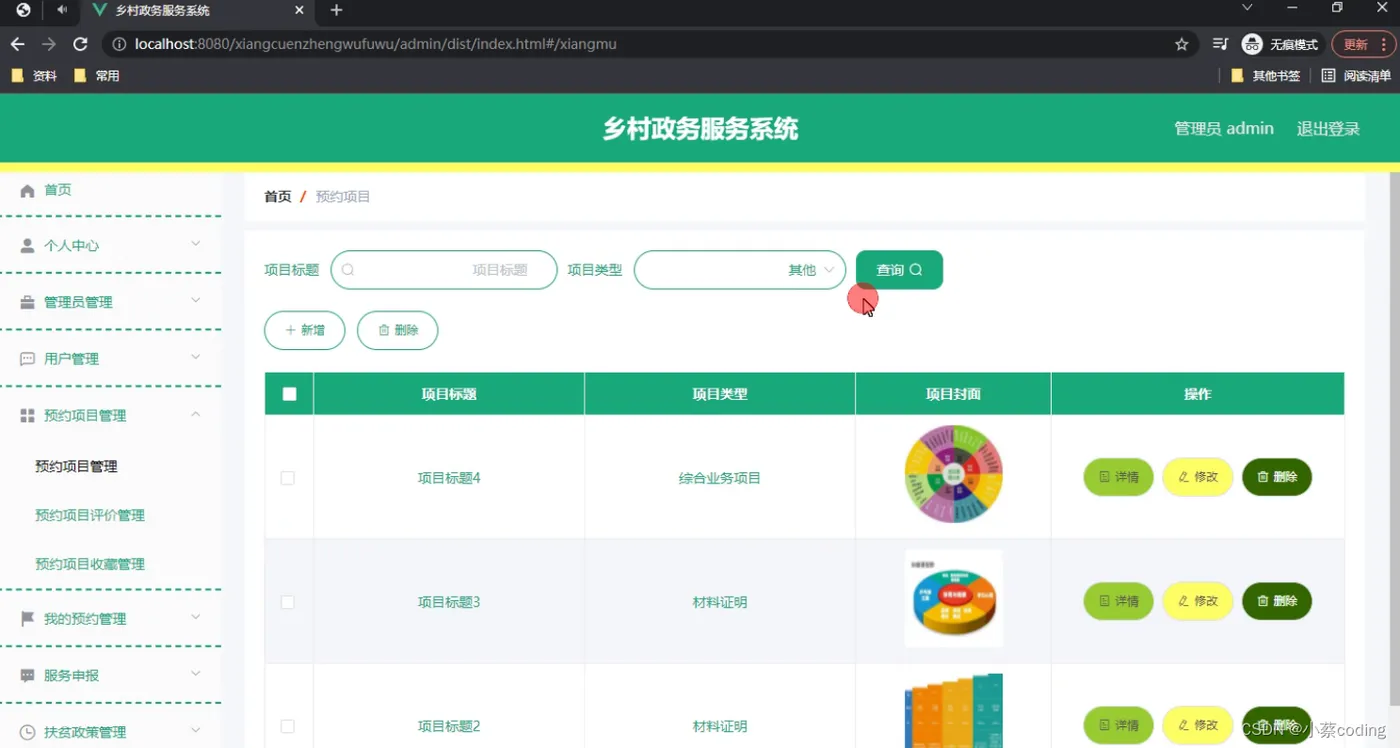Click the clock icon beside 扶贫政策管理
Image resolution: width=1400 pixels, height=748 pixels.
click(27, 732)
